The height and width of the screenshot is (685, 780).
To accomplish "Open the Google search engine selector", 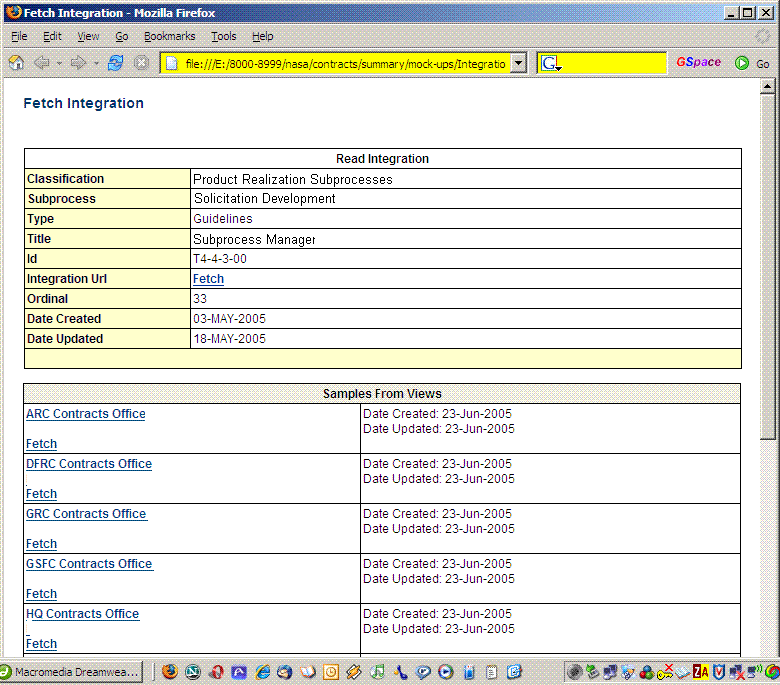I will click(551, 63).
